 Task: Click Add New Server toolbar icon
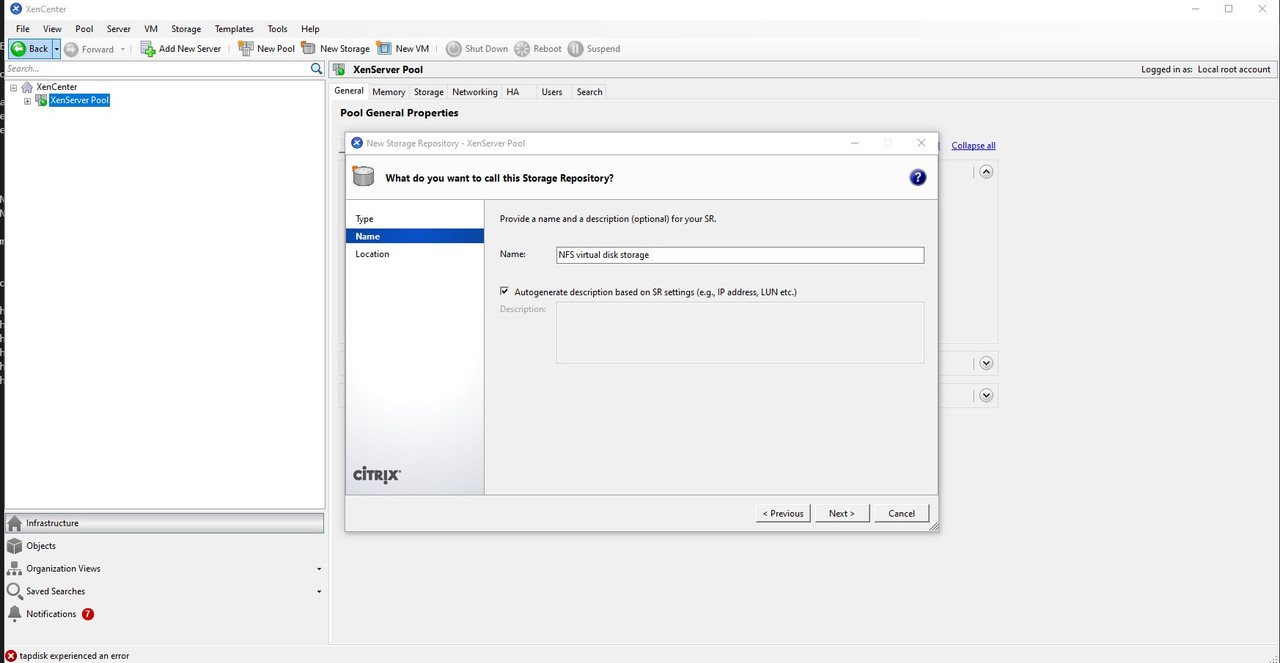pyautogui.click(x=148, y=48)
